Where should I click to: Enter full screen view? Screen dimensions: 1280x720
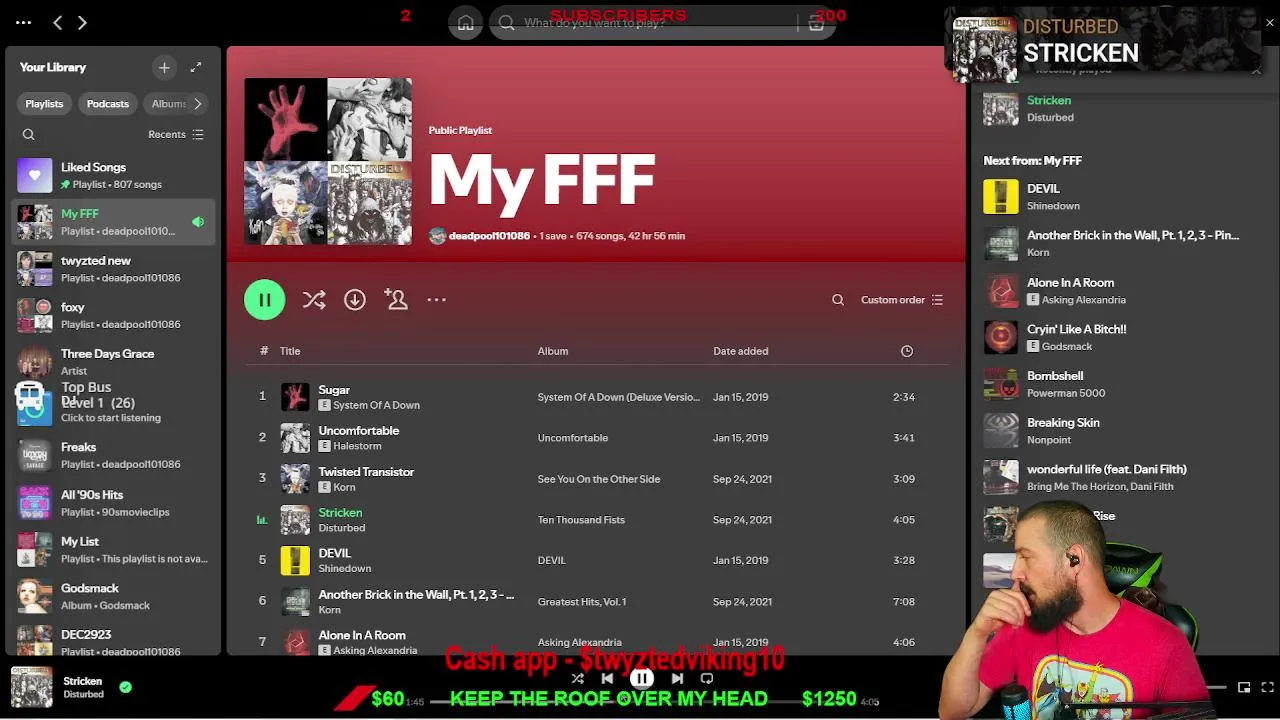click(x=1267, y=687)
